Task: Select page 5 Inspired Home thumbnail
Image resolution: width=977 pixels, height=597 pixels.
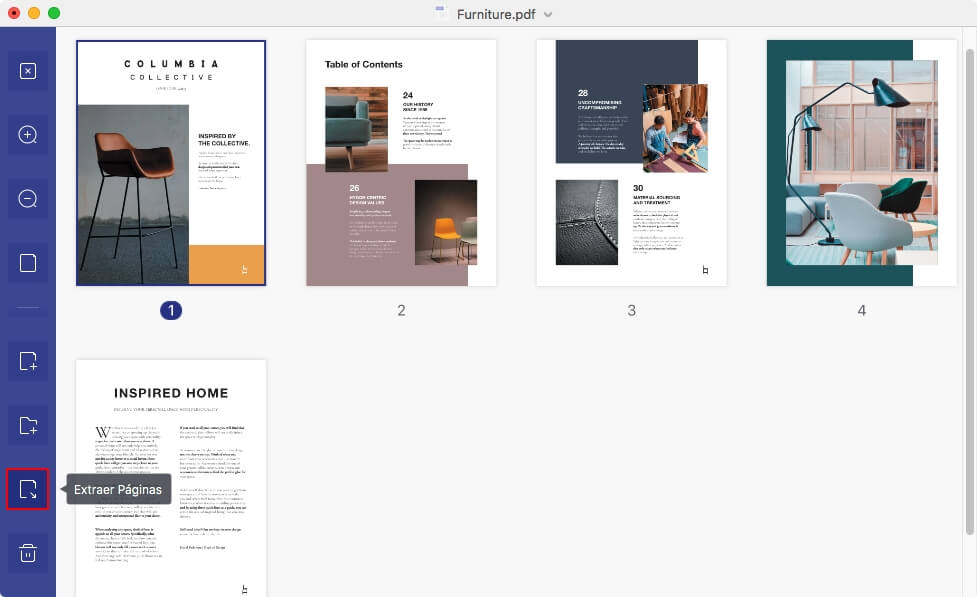Action: pos(171,478)
